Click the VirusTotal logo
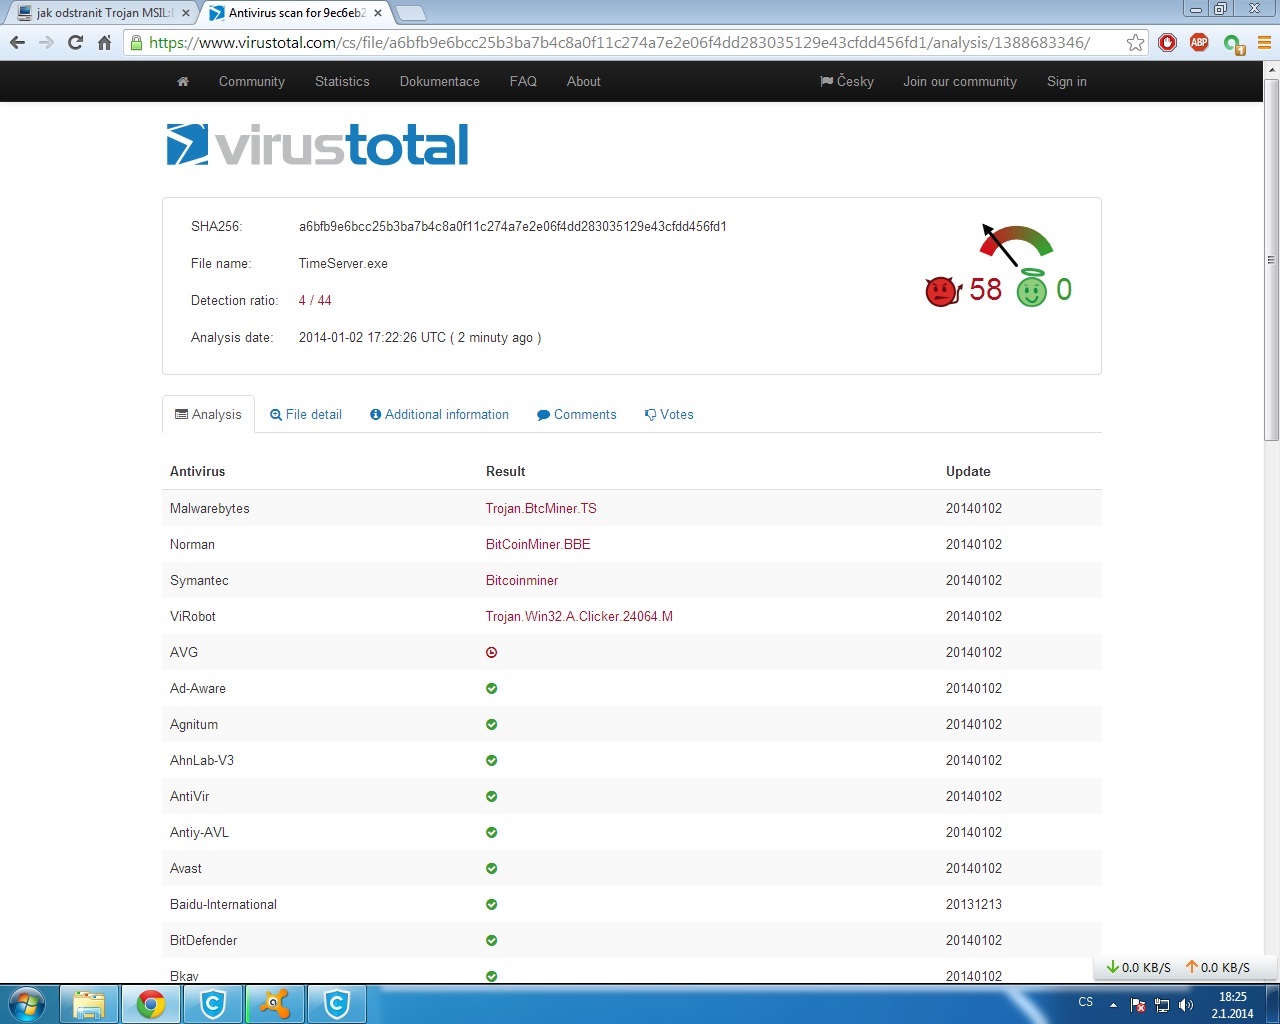Image resolution: width=1280 pixels, height=1024 pixels. (317, 144)
